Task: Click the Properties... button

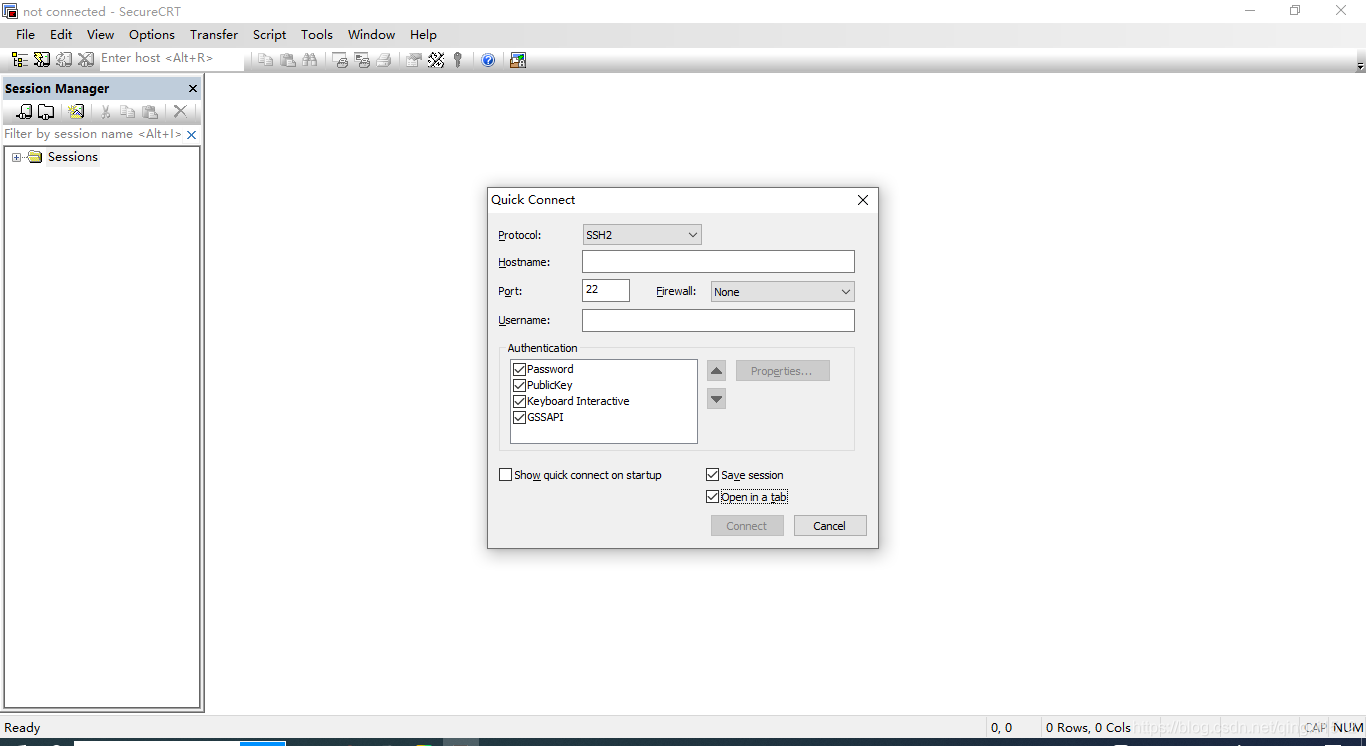Action: (x=783, y=371)
